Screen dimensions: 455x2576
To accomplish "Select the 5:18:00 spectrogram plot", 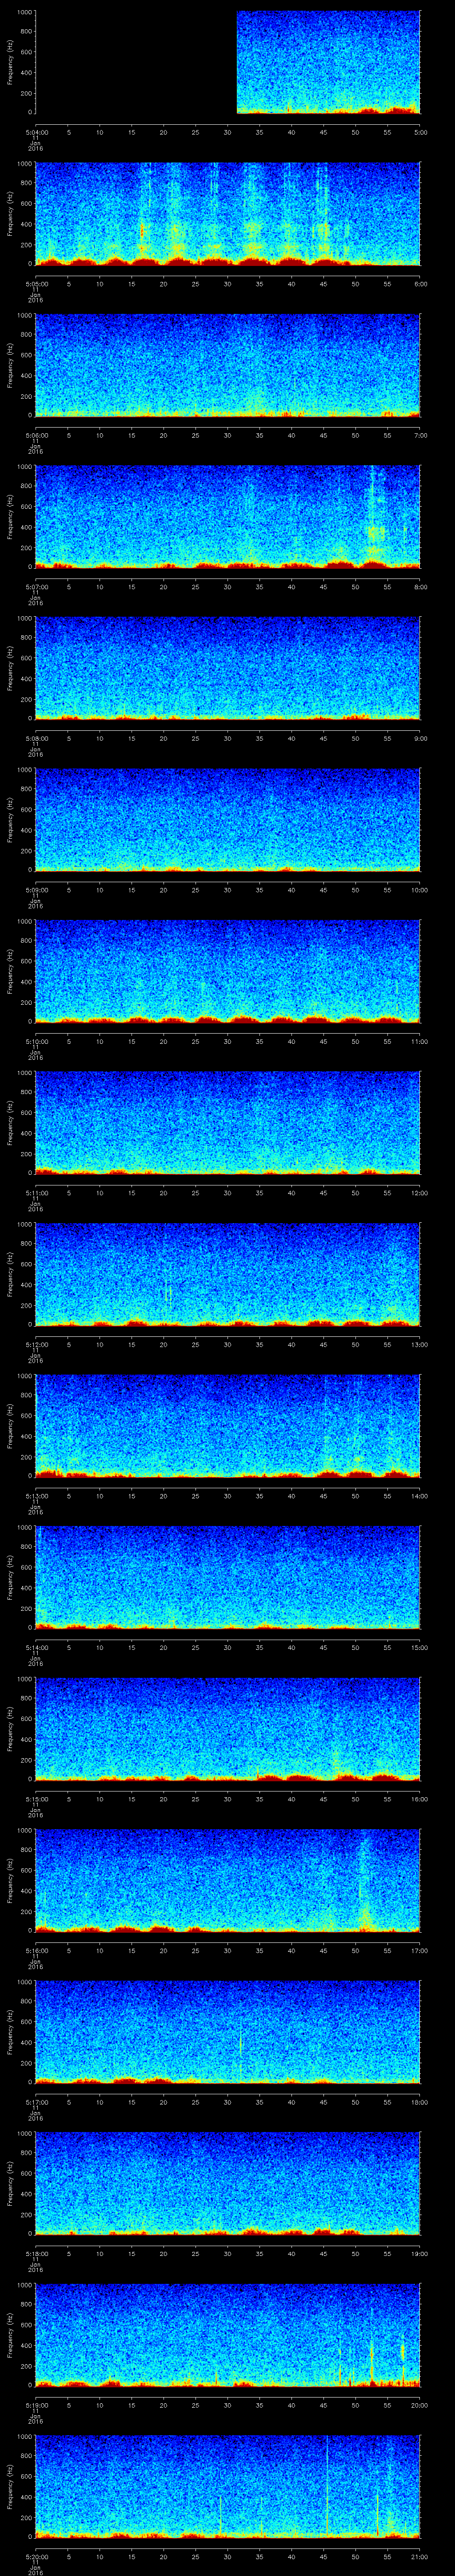I will [228, 2183].
